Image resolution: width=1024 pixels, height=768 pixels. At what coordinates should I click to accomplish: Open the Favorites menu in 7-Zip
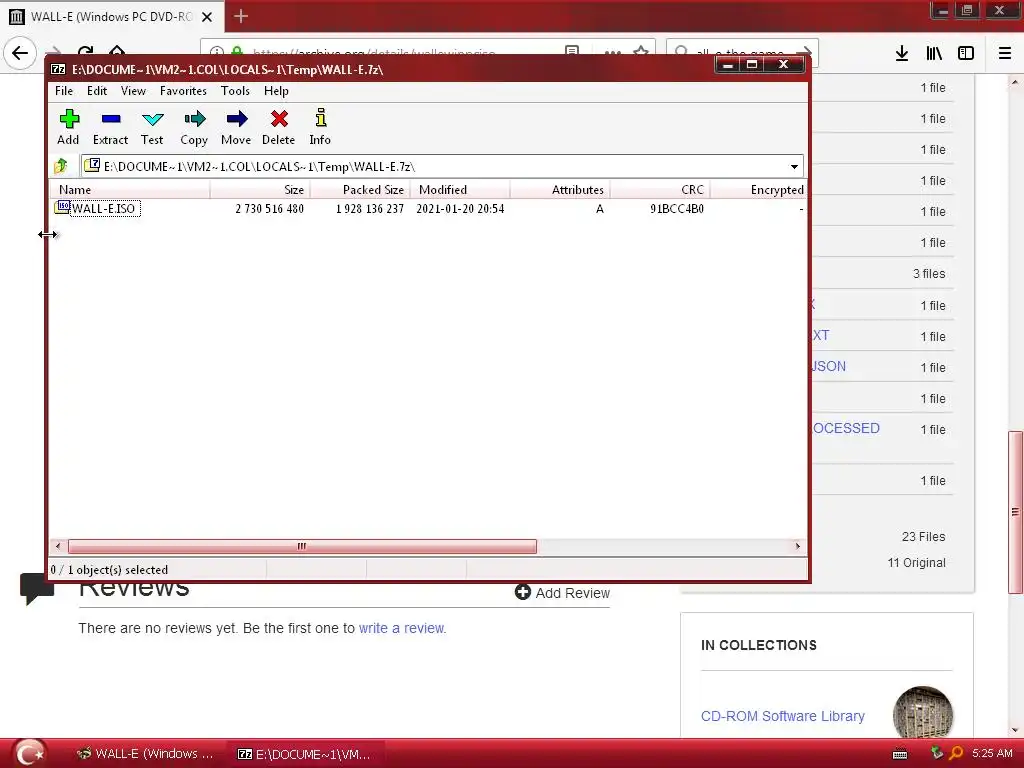(183, 91)
